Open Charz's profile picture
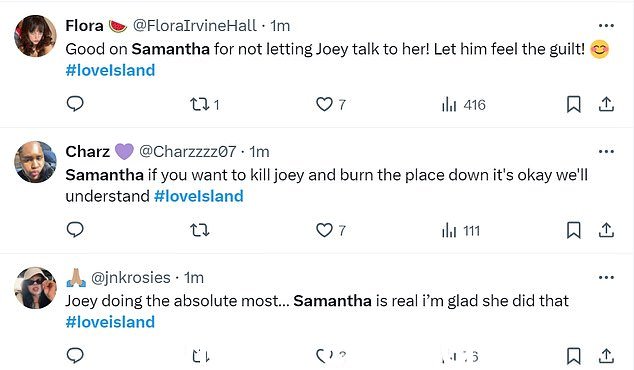Viewport: 634px width, 370px height. click(36, 162)
